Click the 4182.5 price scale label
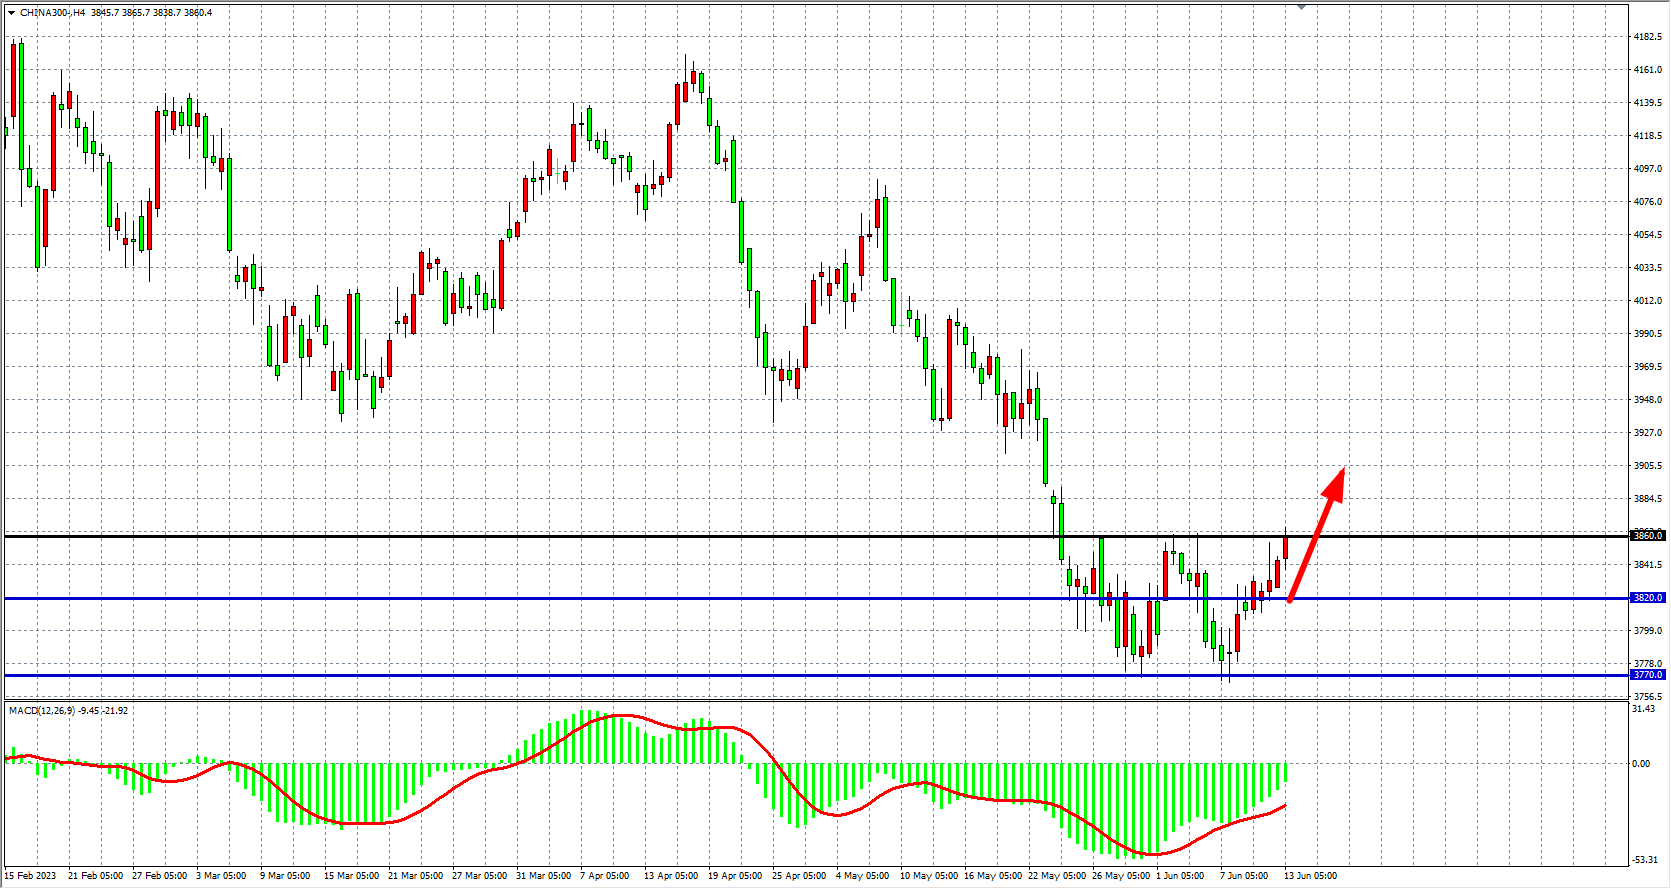Viewport: 1671px width, 889px height. 1648,37
